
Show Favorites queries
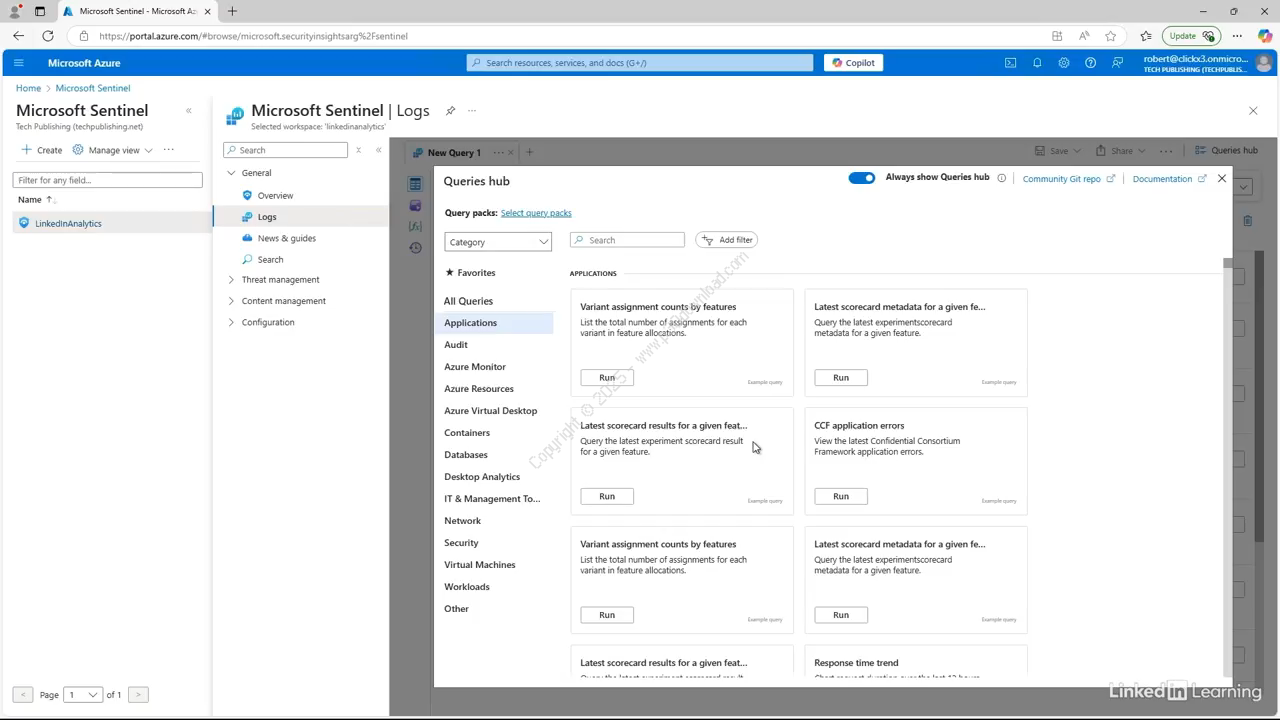[470, 272]
